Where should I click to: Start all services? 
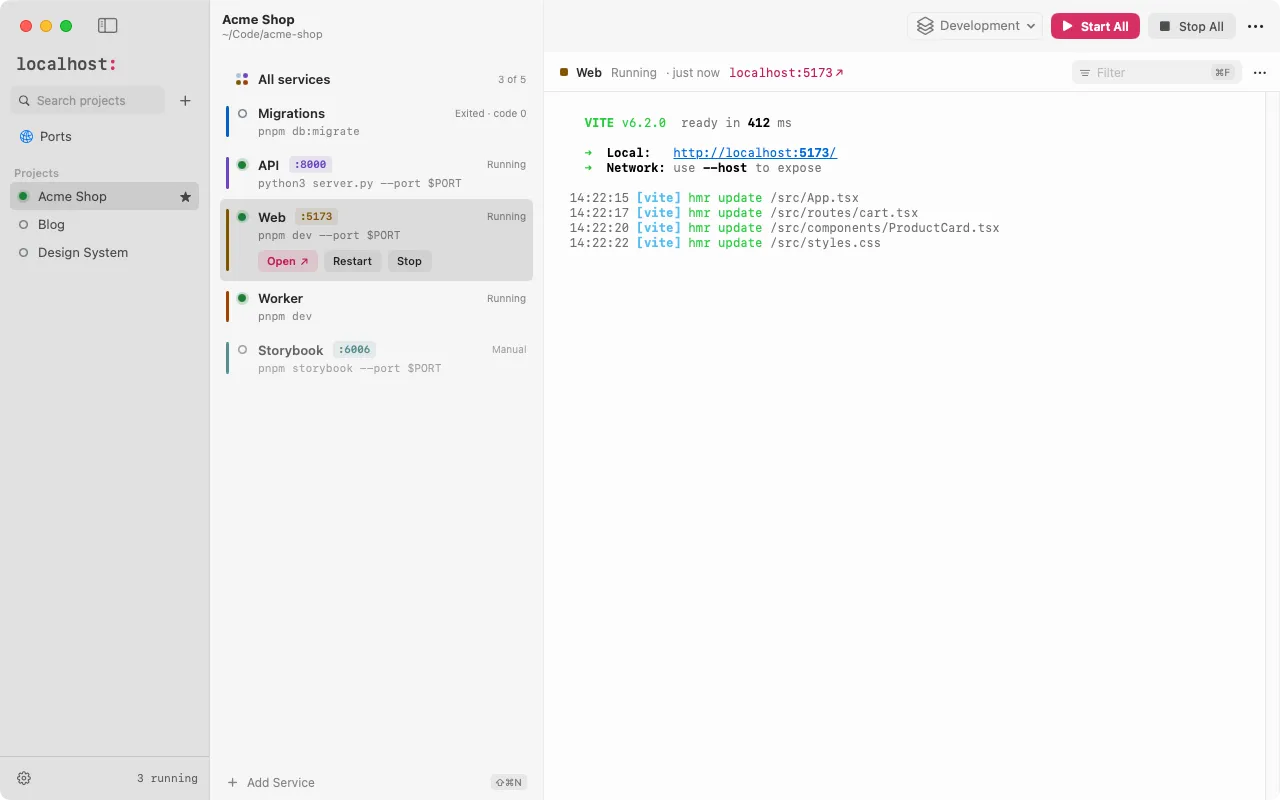tap(1095, 26)
